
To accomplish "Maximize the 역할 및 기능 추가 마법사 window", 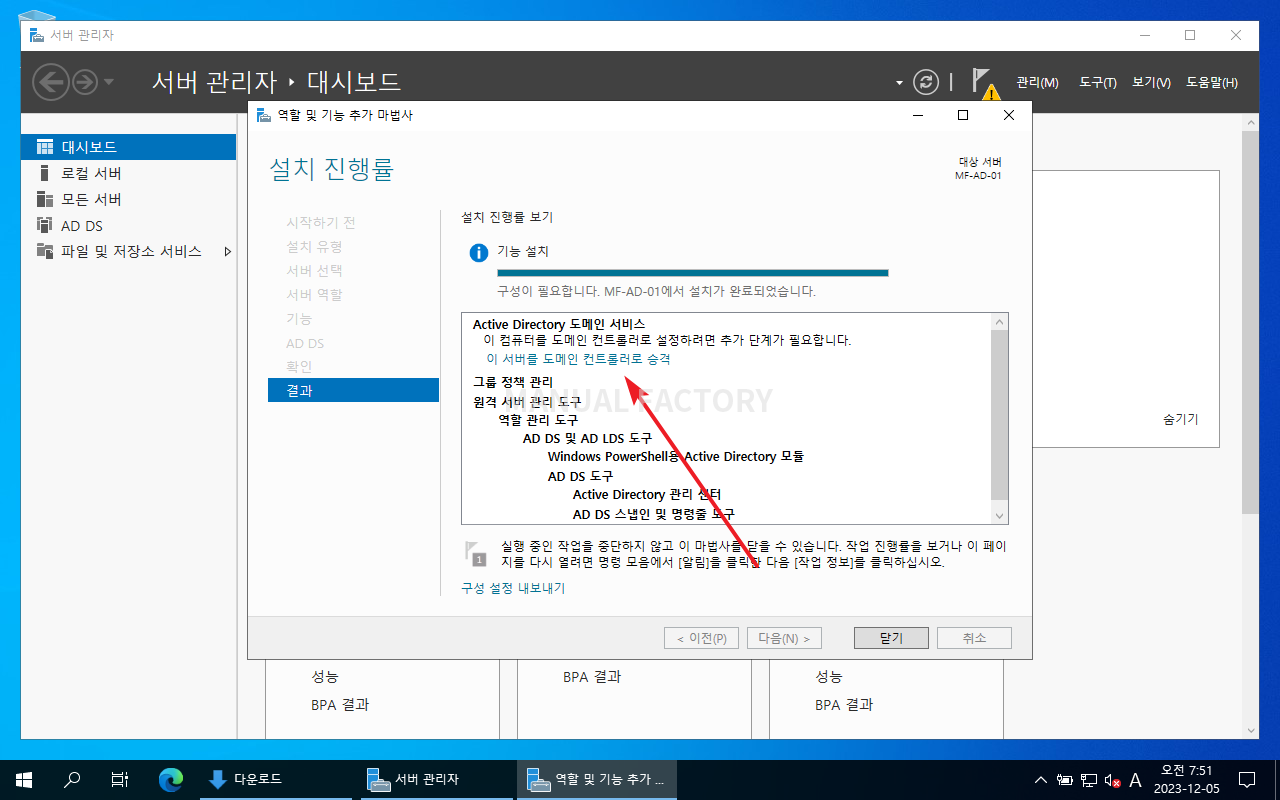I will 963,115.
